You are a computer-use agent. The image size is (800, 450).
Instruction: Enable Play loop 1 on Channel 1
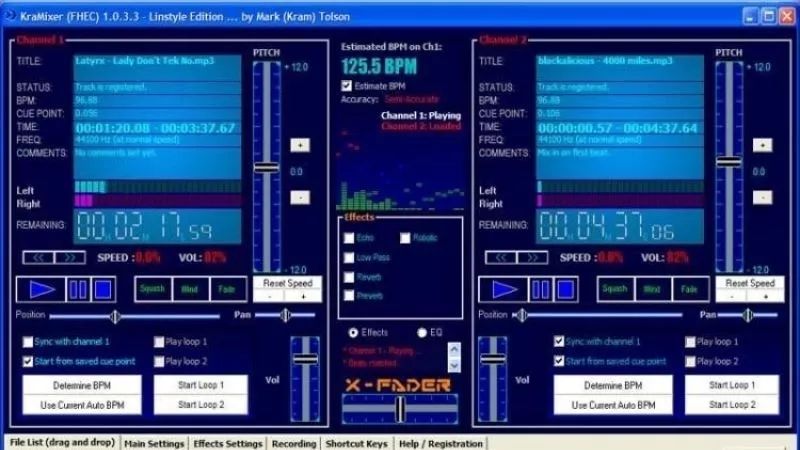pos(159,342)
